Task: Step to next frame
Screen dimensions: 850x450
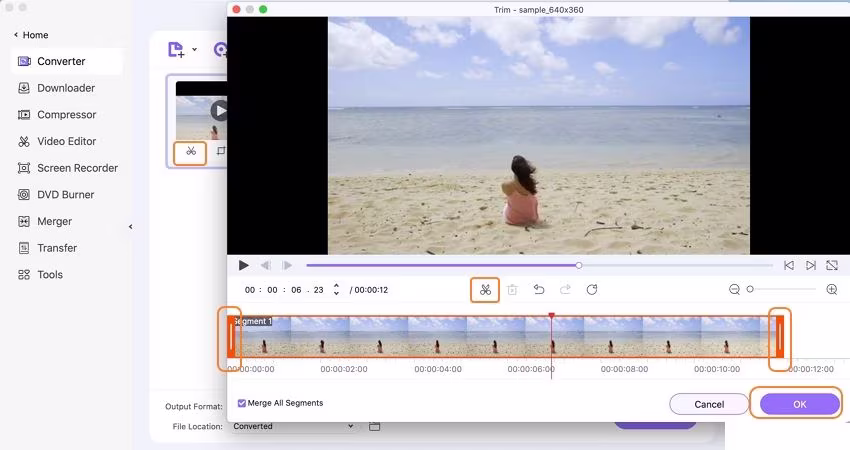Action: pyautogui.click(x=287, y=265)
